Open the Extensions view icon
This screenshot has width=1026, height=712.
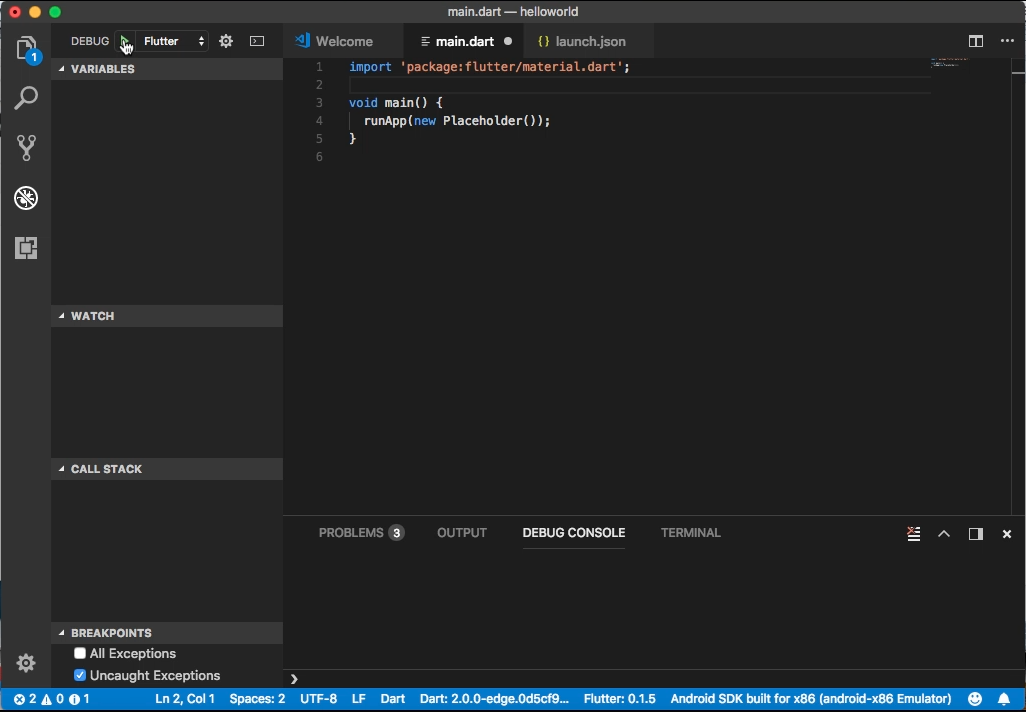pyautogui.click(x=26, y=247)
